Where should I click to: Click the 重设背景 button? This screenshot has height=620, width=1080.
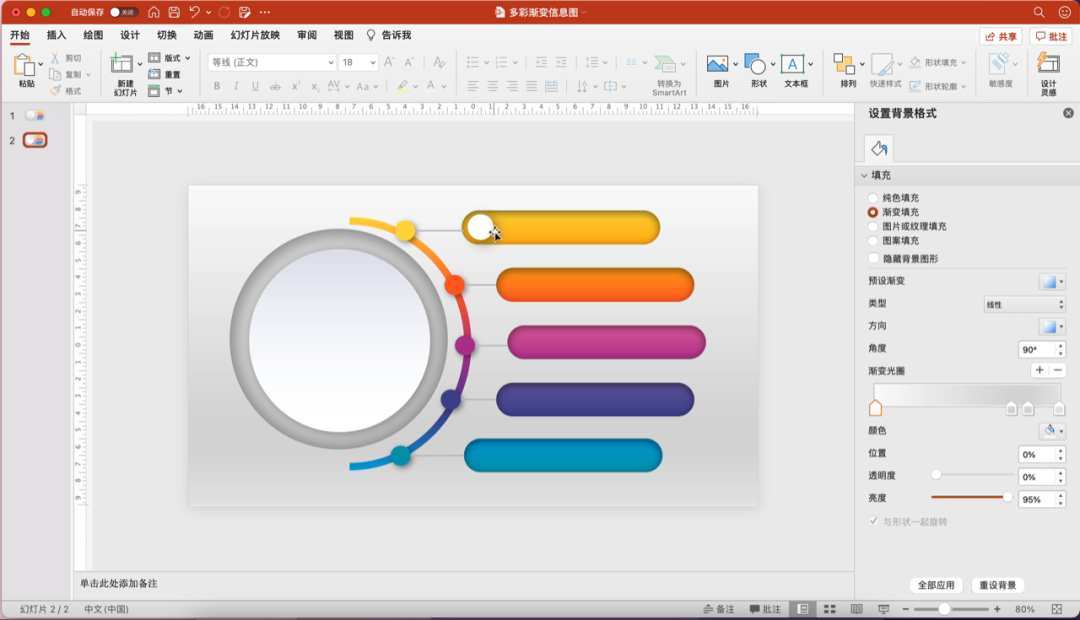click(x=998, y=585)
